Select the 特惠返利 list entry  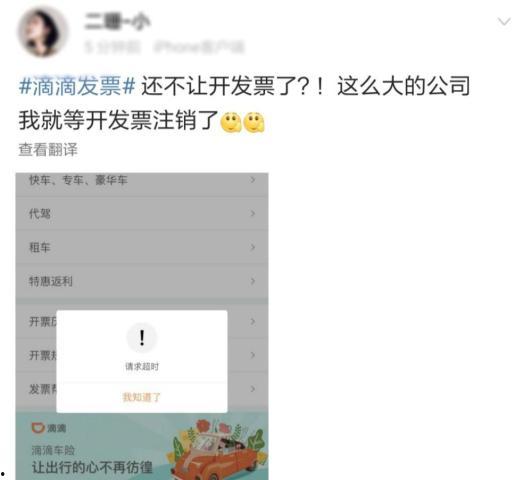pyautogui.click(x=142, y=281)
